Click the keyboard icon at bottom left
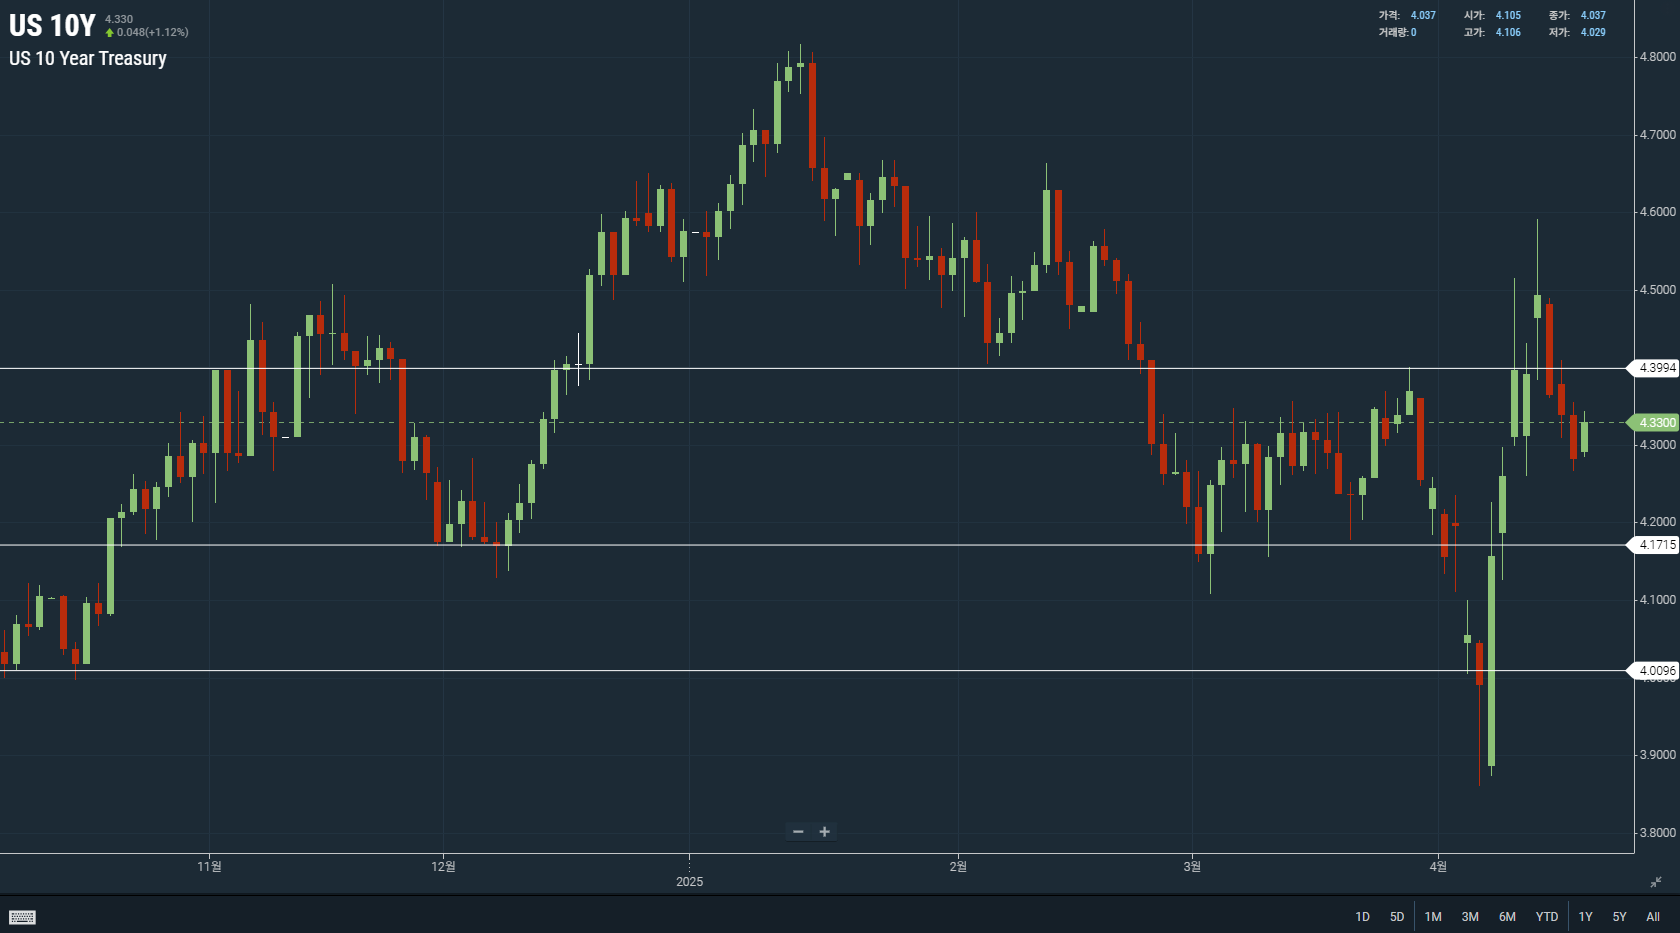Screen dimensions: 1680x933 point(22,917)
